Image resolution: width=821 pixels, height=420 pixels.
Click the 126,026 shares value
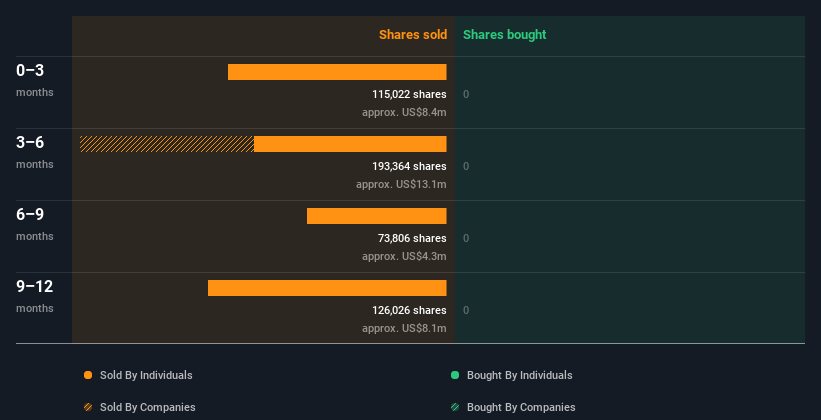coord(409,311)
